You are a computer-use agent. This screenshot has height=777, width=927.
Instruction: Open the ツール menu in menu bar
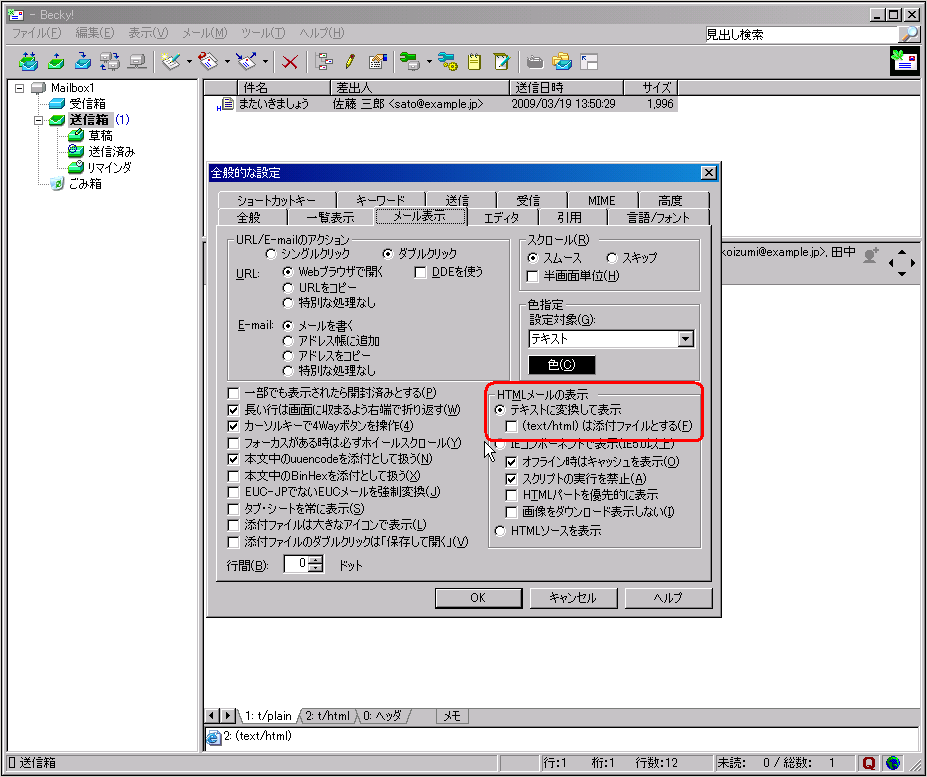[x=263, y=33]
